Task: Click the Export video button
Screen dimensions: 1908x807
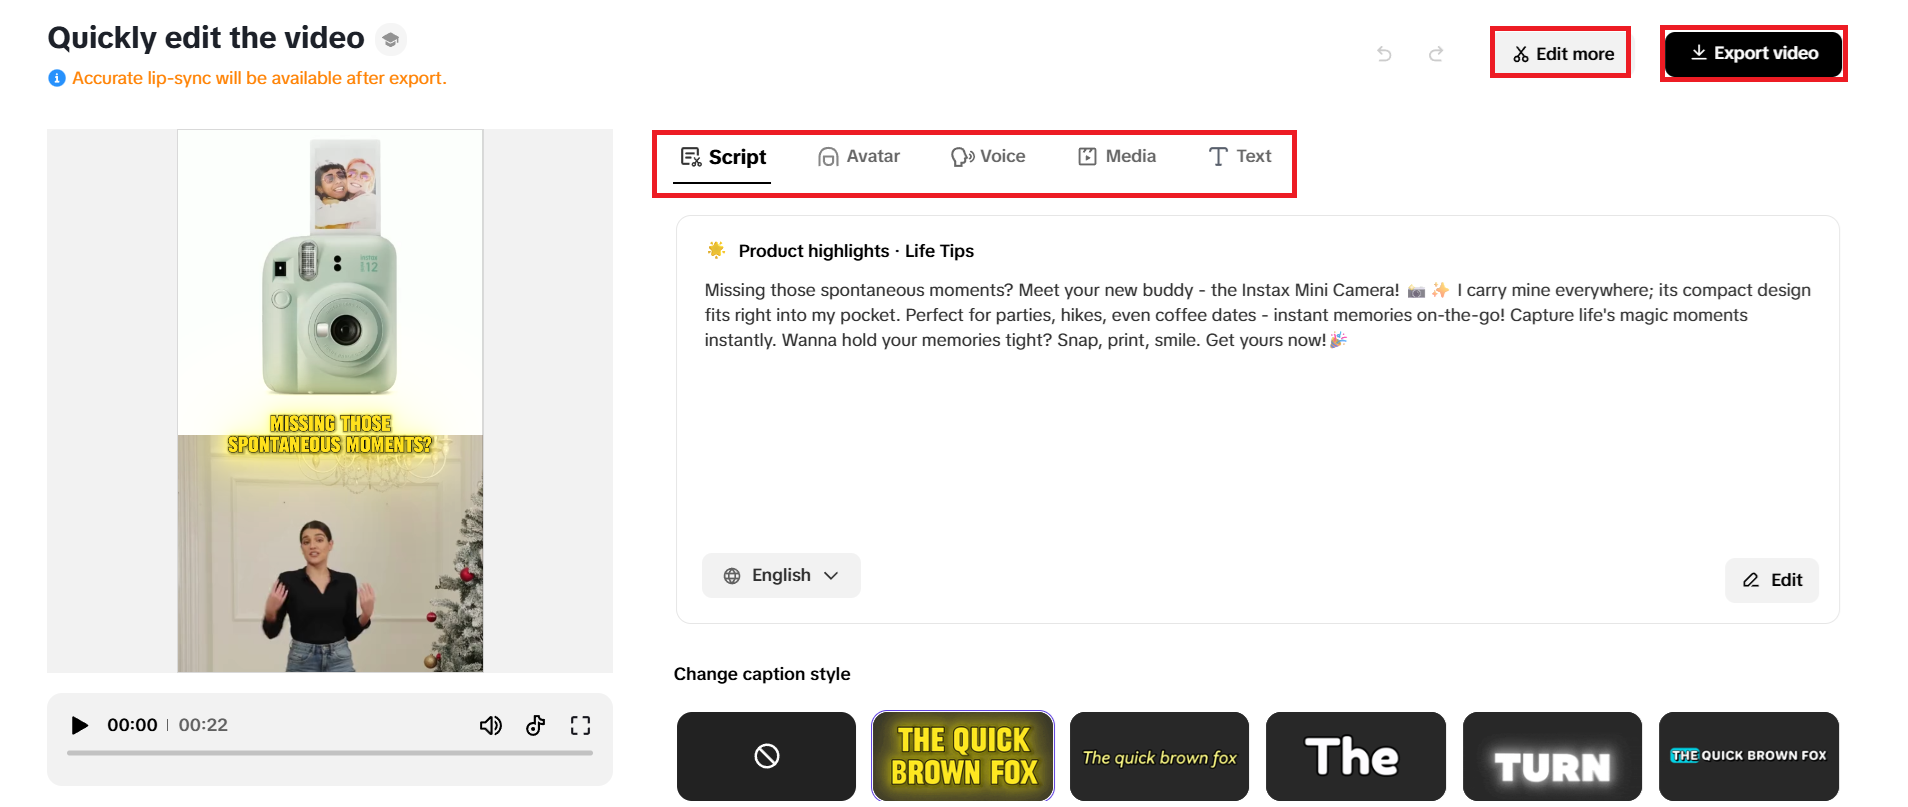Action: 1753,54
